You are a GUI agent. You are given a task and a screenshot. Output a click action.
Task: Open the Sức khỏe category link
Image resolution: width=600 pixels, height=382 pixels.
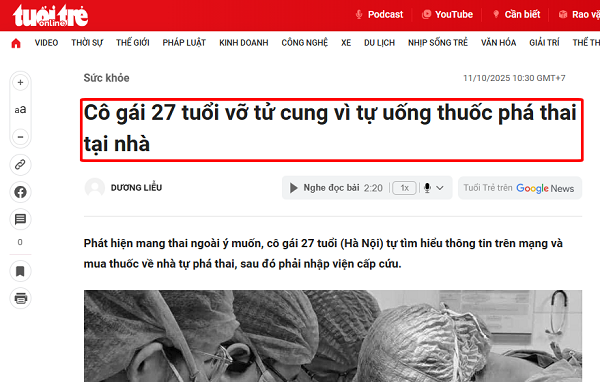pos(106,78)
